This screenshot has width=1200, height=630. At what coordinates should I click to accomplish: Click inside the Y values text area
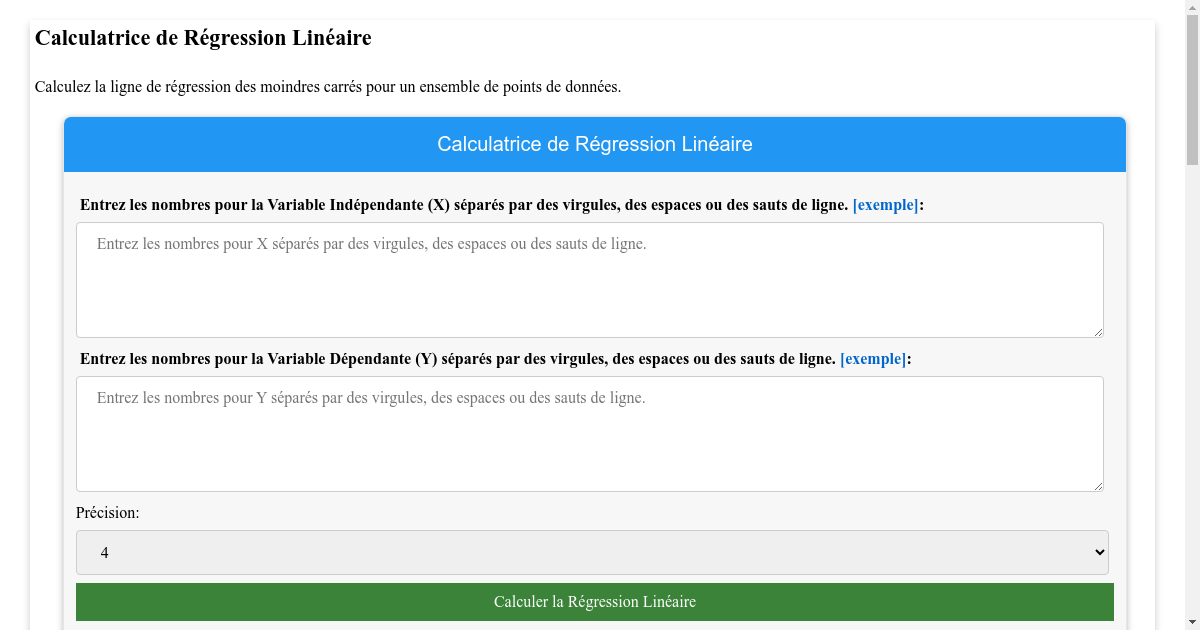point(590,433)
